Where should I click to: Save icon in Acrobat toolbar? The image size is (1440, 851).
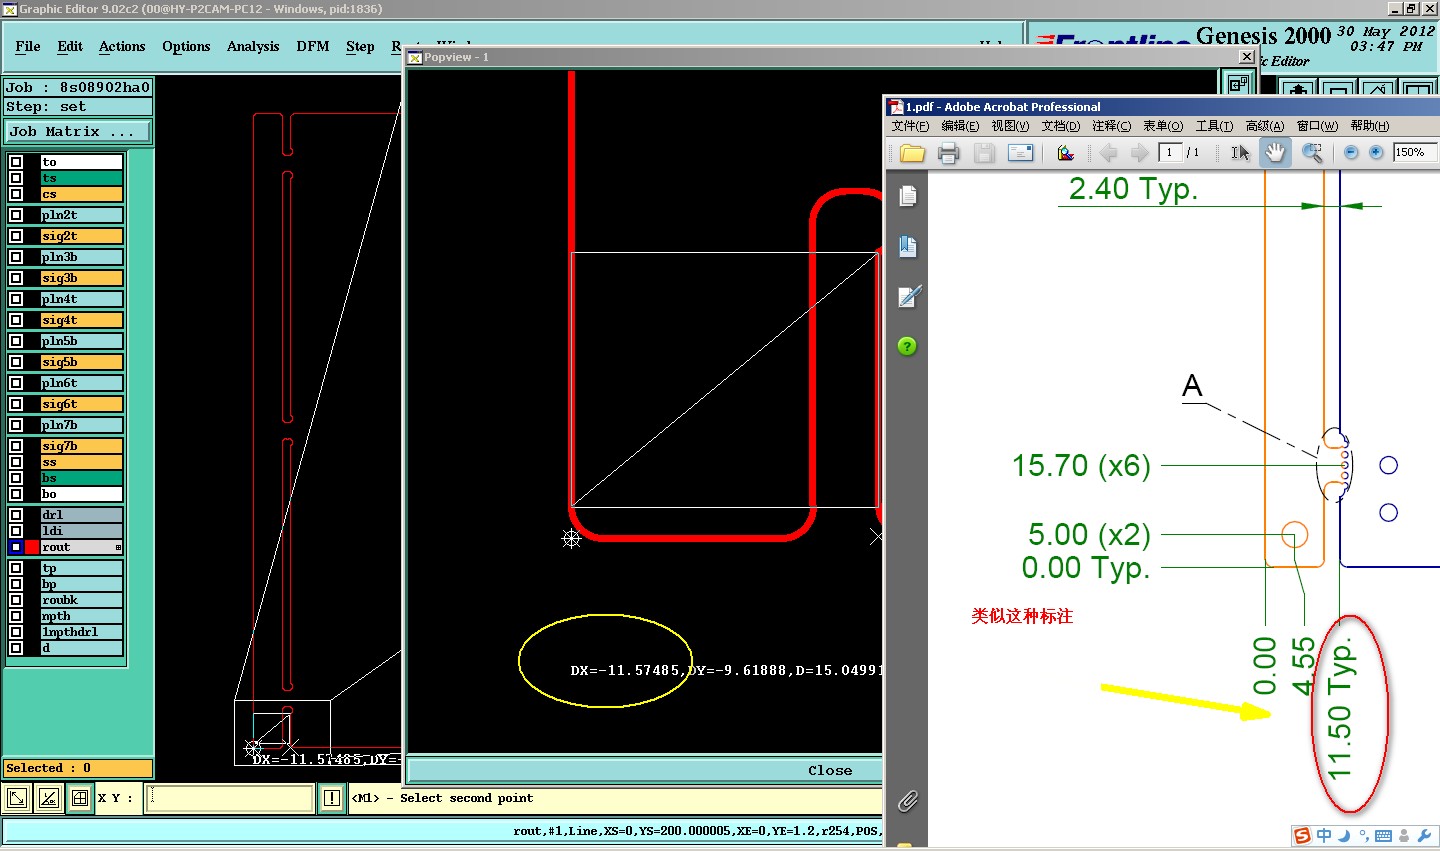tap(984, 153)
